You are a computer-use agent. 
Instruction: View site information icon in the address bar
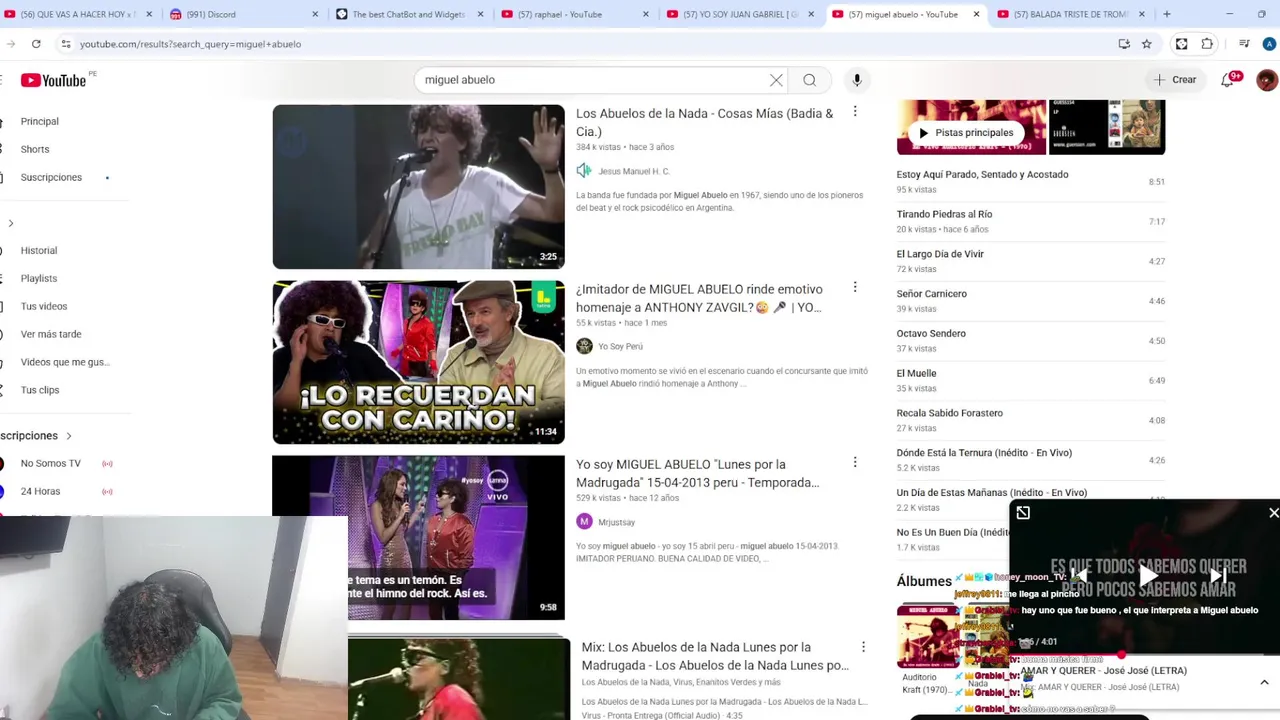click(66, 44)
